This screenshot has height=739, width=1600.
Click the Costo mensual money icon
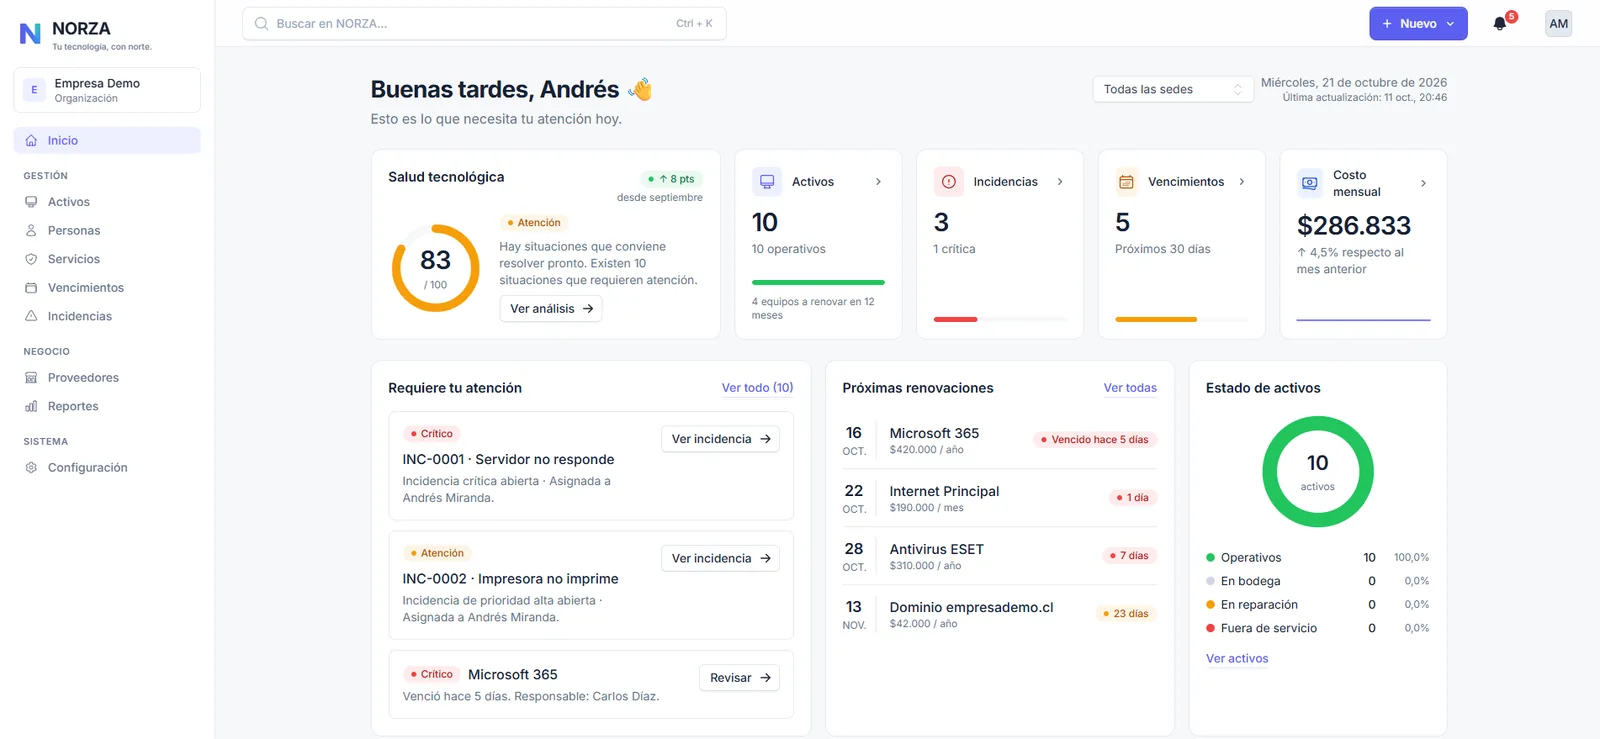(x=1310, y=183)
